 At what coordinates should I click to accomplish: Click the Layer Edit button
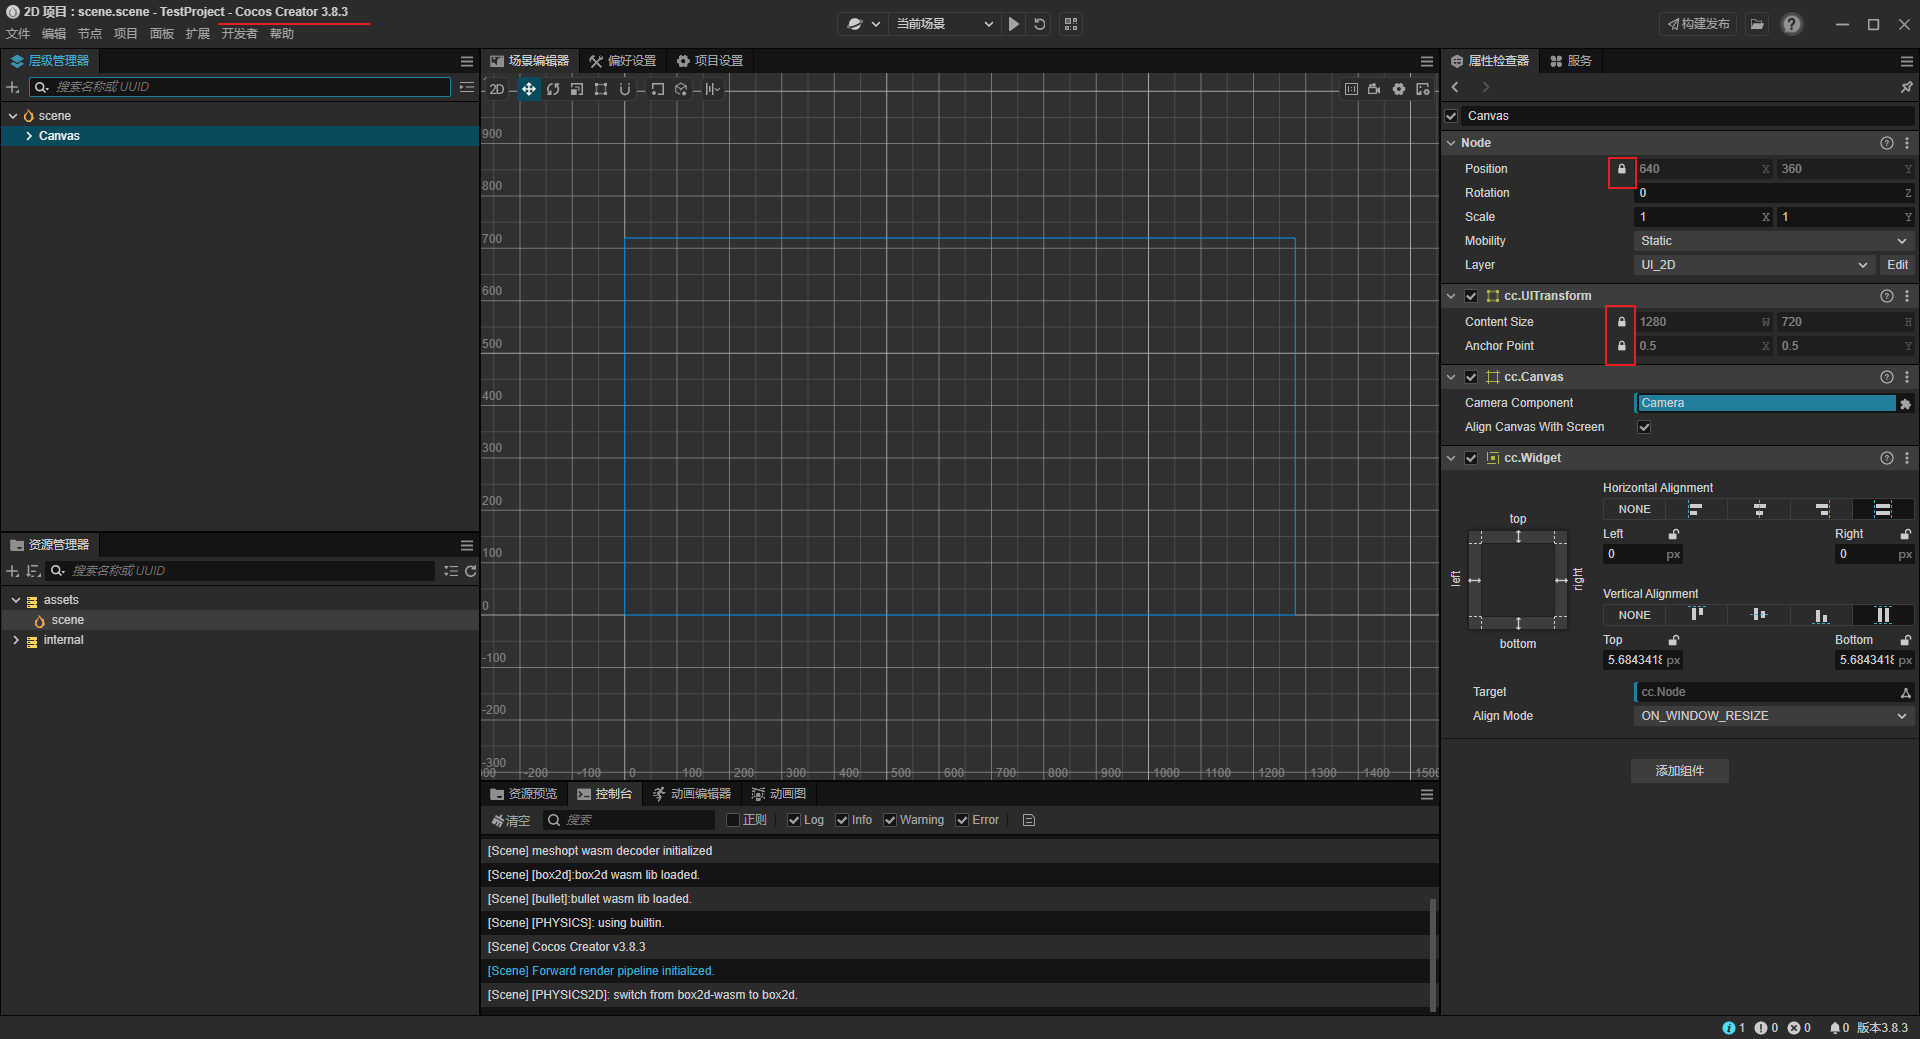(1897, 265)
